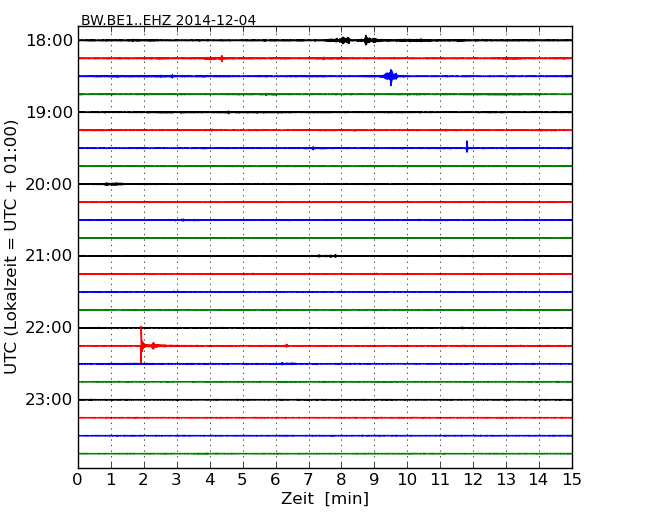Click x-axis tick label "13"
Screen dimensions: 650x520
tap(506, 479)
